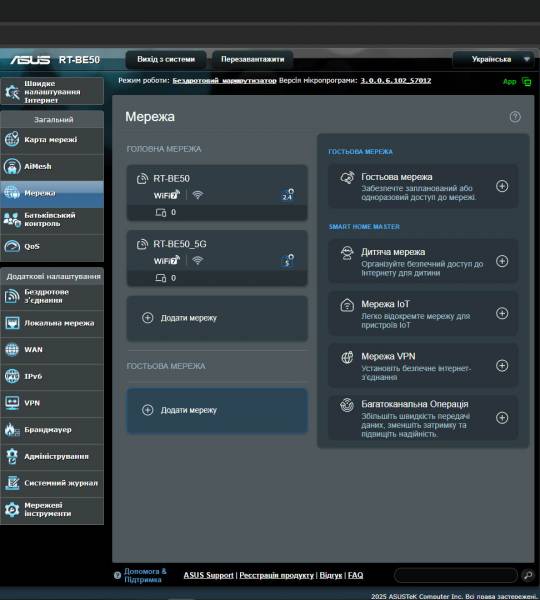Click the search magnifier icon in footer

[x=528, y=575]
